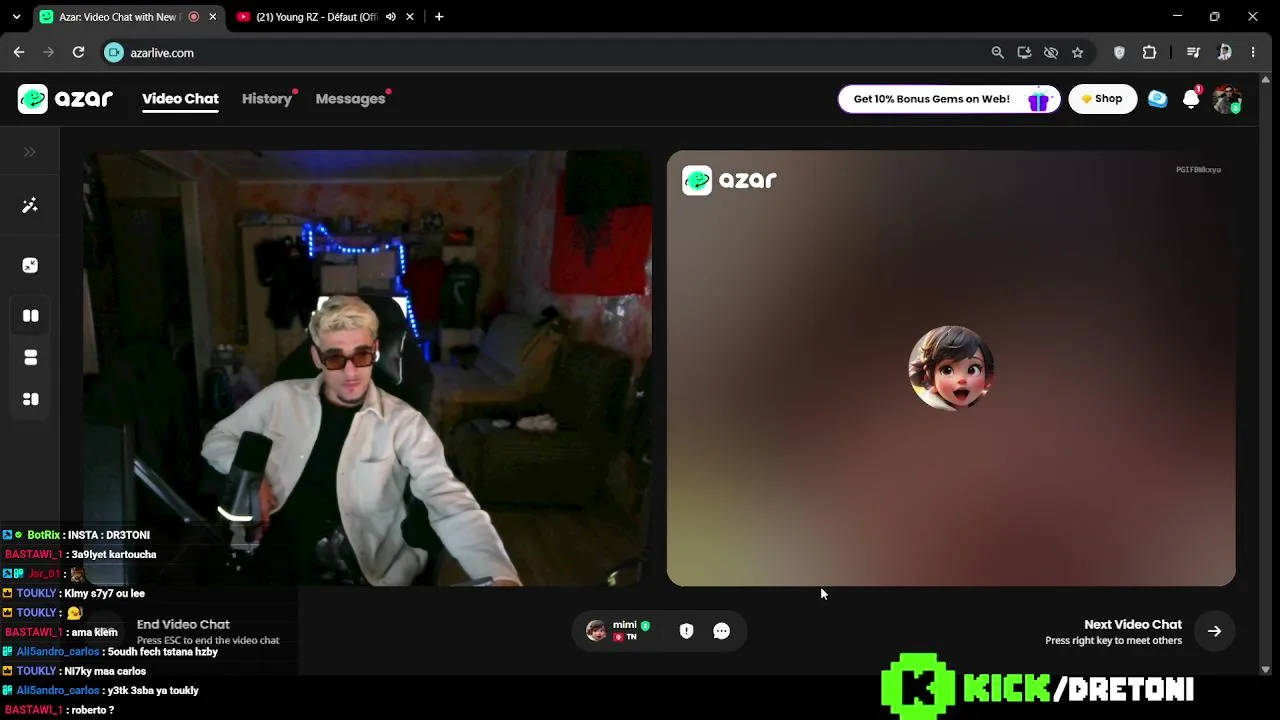Screen dimensions: 1280x720
Task: Open the browser Extensions puzzle menu
Action: [x=1149, y=53]
